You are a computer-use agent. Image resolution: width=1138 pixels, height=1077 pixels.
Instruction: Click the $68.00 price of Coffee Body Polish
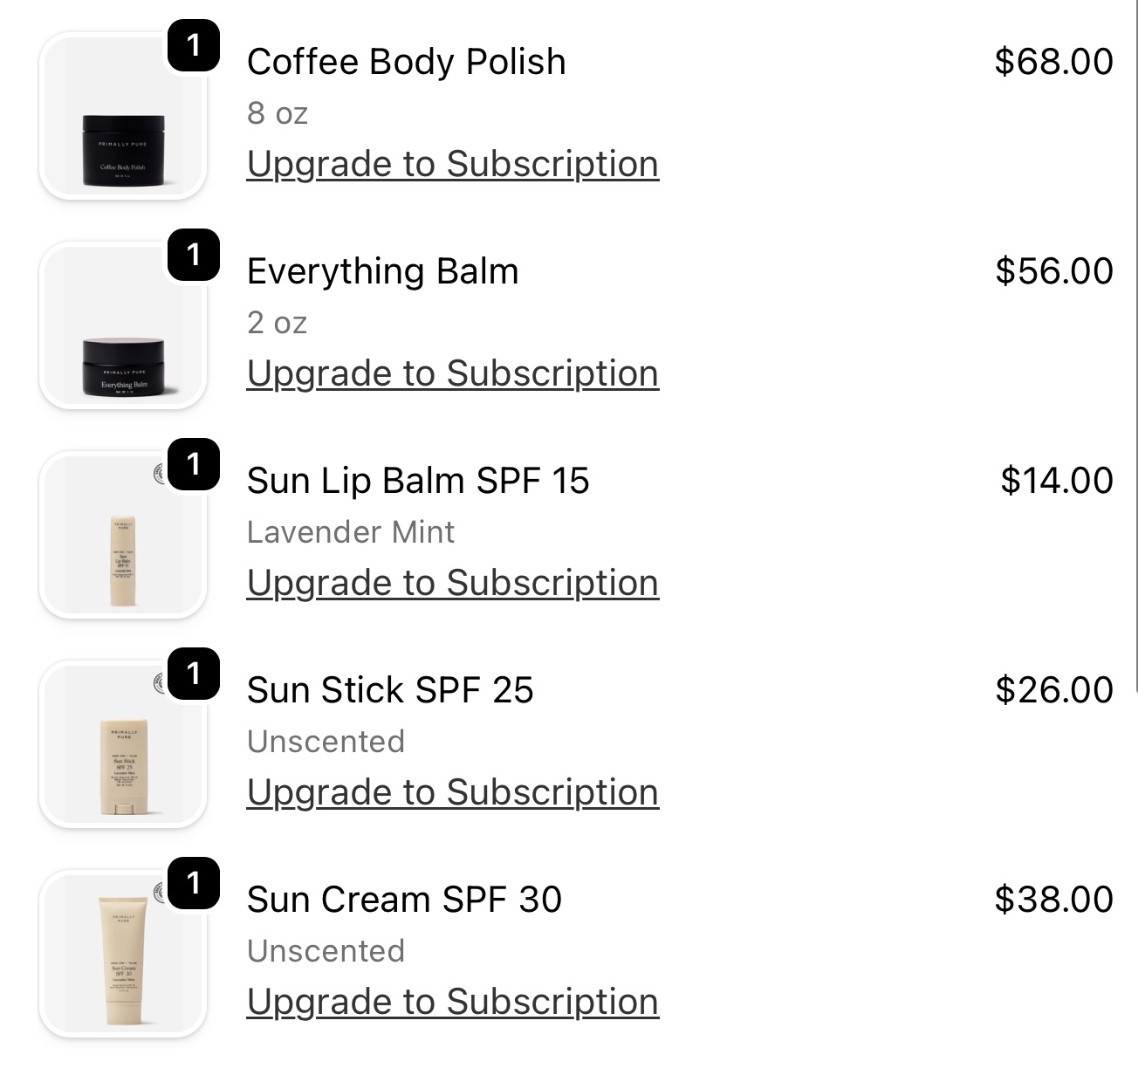click(1052, 61)
